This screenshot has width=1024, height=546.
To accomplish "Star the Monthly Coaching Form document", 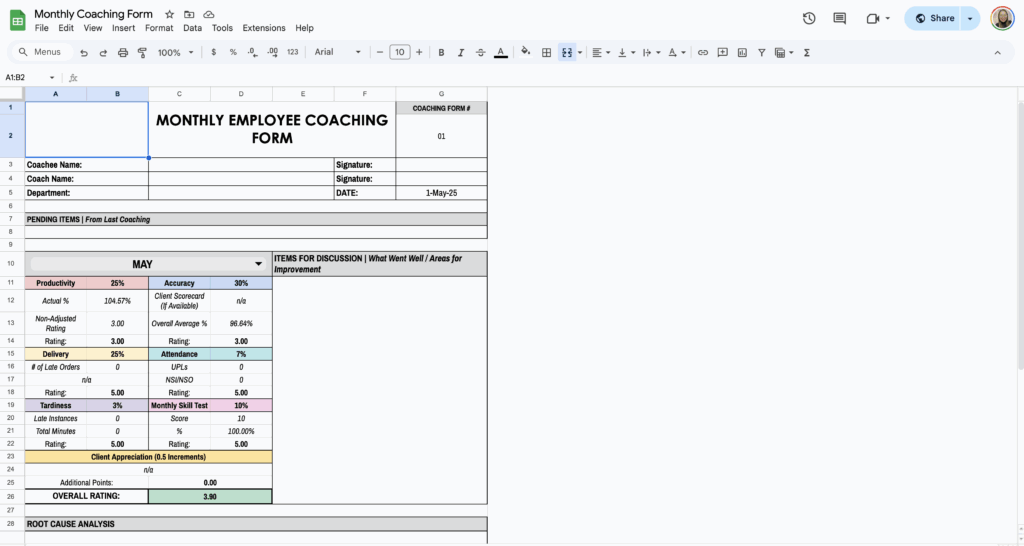I will [x=170, y=14].
